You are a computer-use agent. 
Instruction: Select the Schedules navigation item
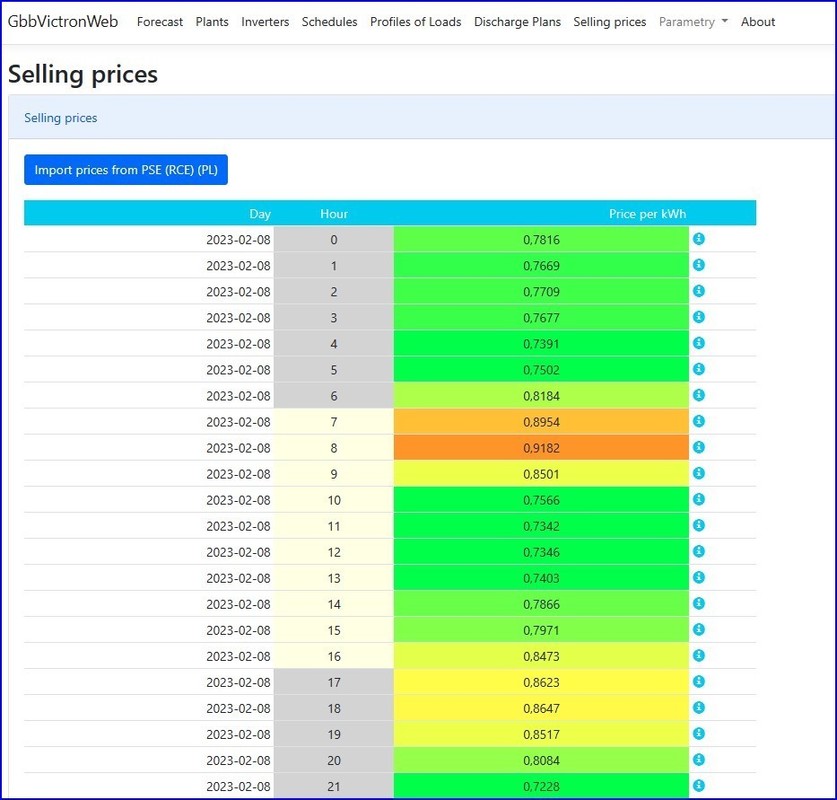[329, 22]
